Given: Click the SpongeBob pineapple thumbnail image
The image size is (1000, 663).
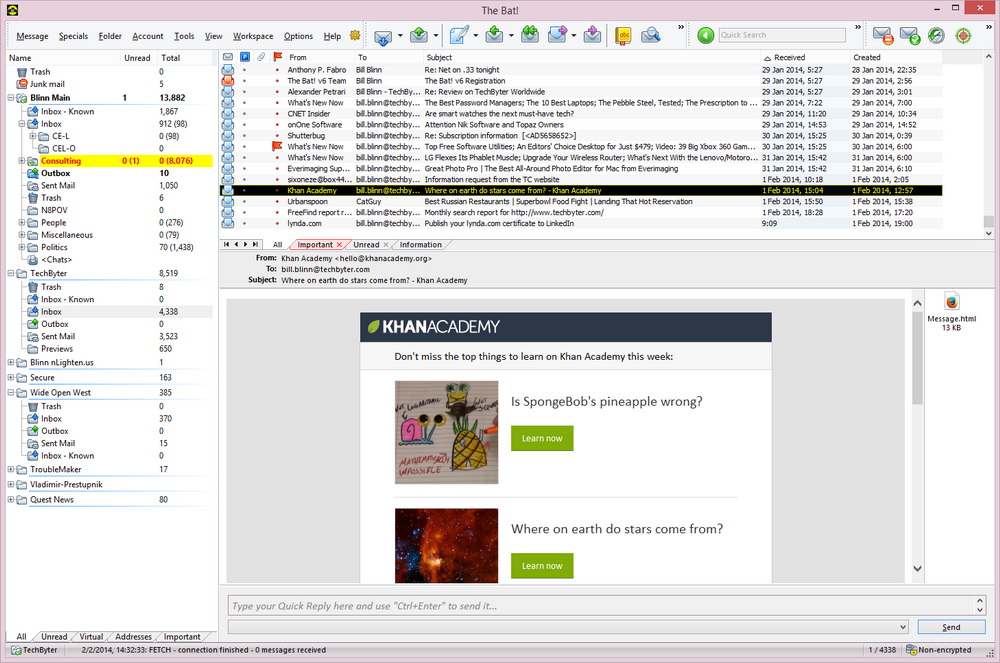Looking at the screenshot, I should coord(446,432).
